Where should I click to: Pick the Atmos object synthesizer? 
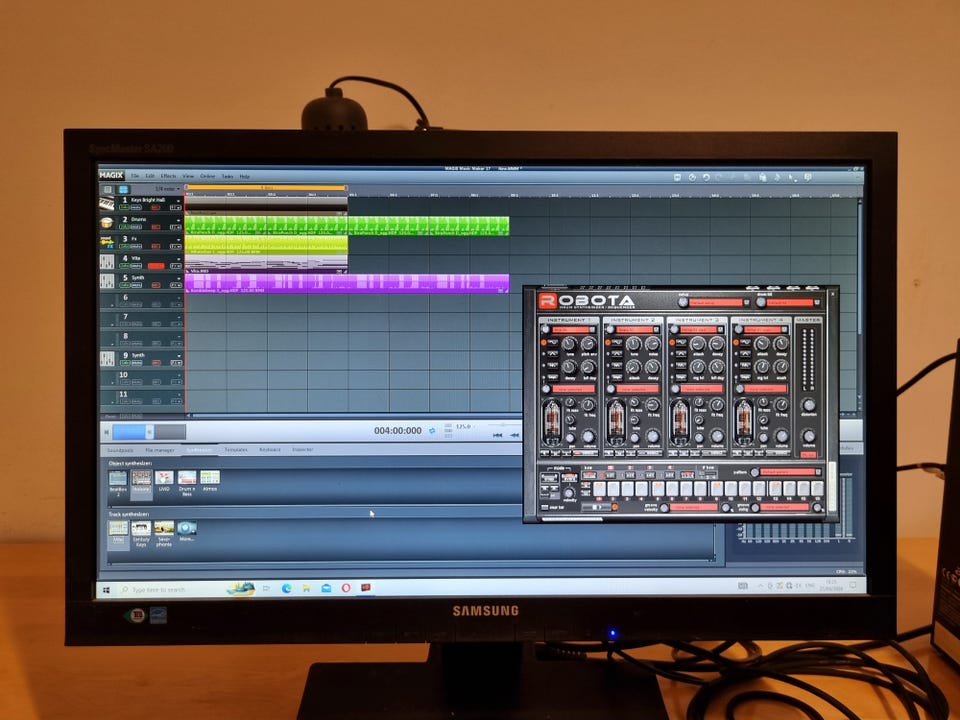coord(209,478)
